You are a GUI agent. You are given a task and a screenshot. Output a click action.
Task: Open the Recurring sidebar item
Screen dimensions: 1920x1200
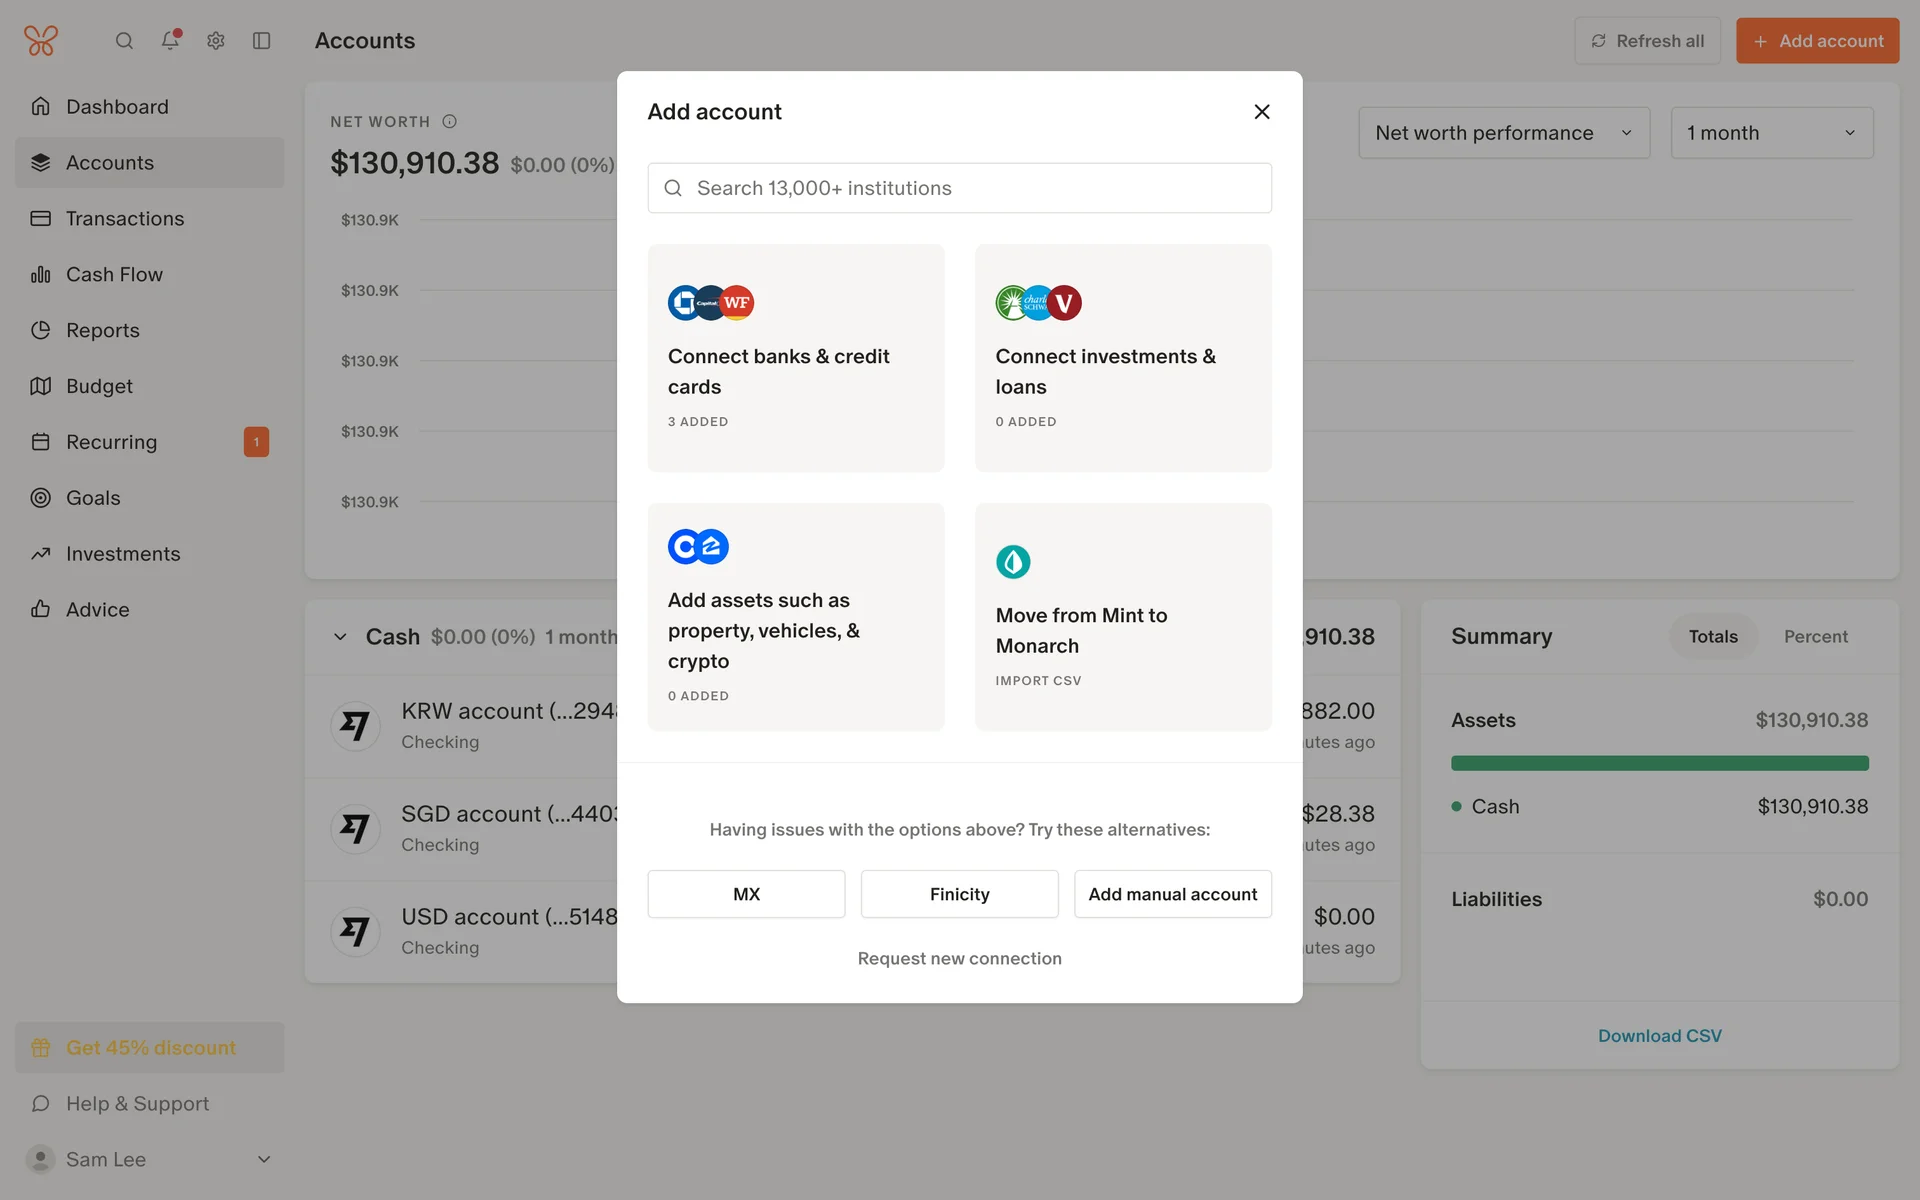coord(111,442)
